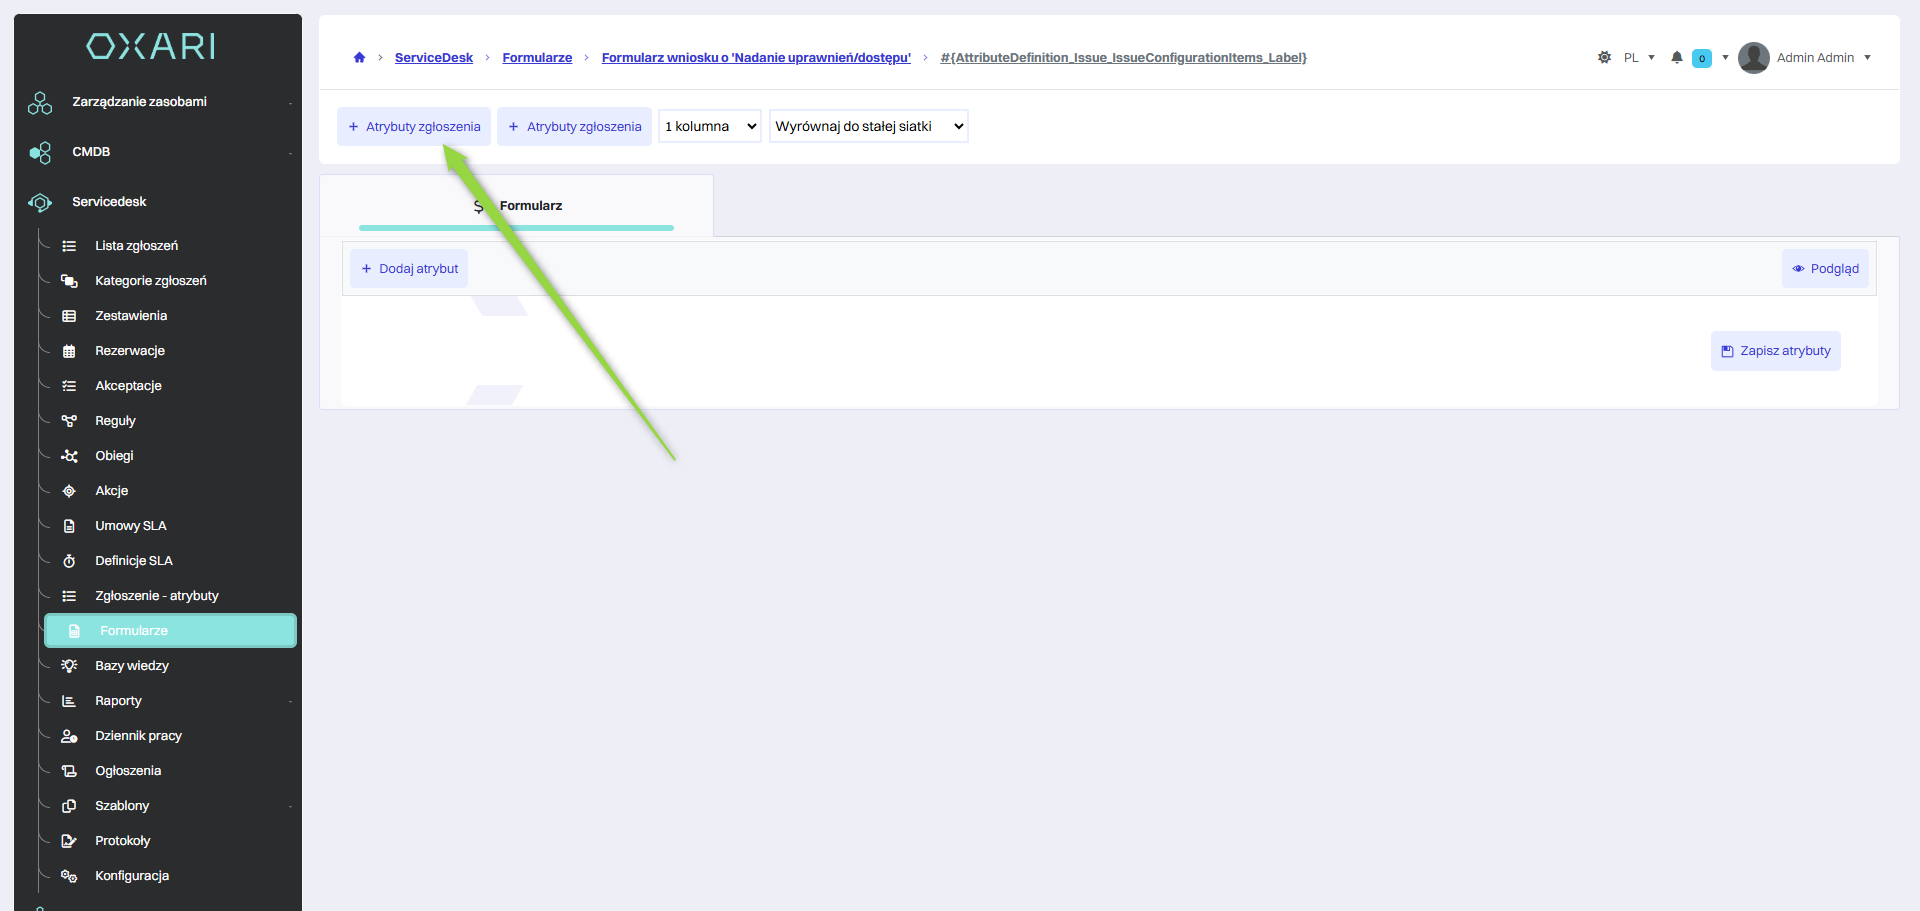
Task: Save with Zapisz atrybuty button
Action: coord(1775,351)
